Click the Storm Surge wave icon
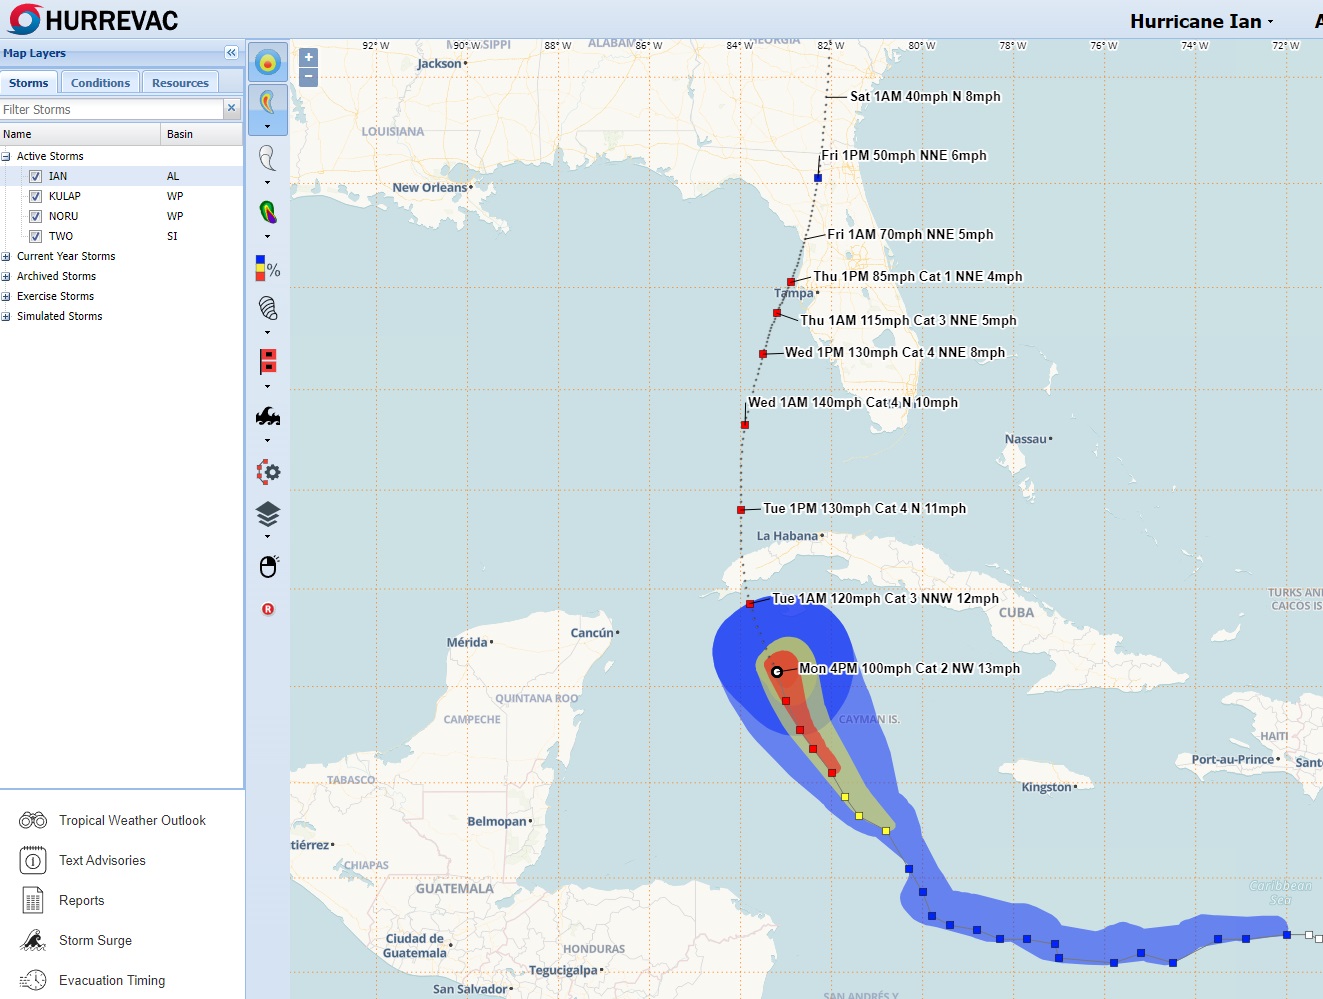Screen dimensions: 1323x999 [x=33, y=940]
